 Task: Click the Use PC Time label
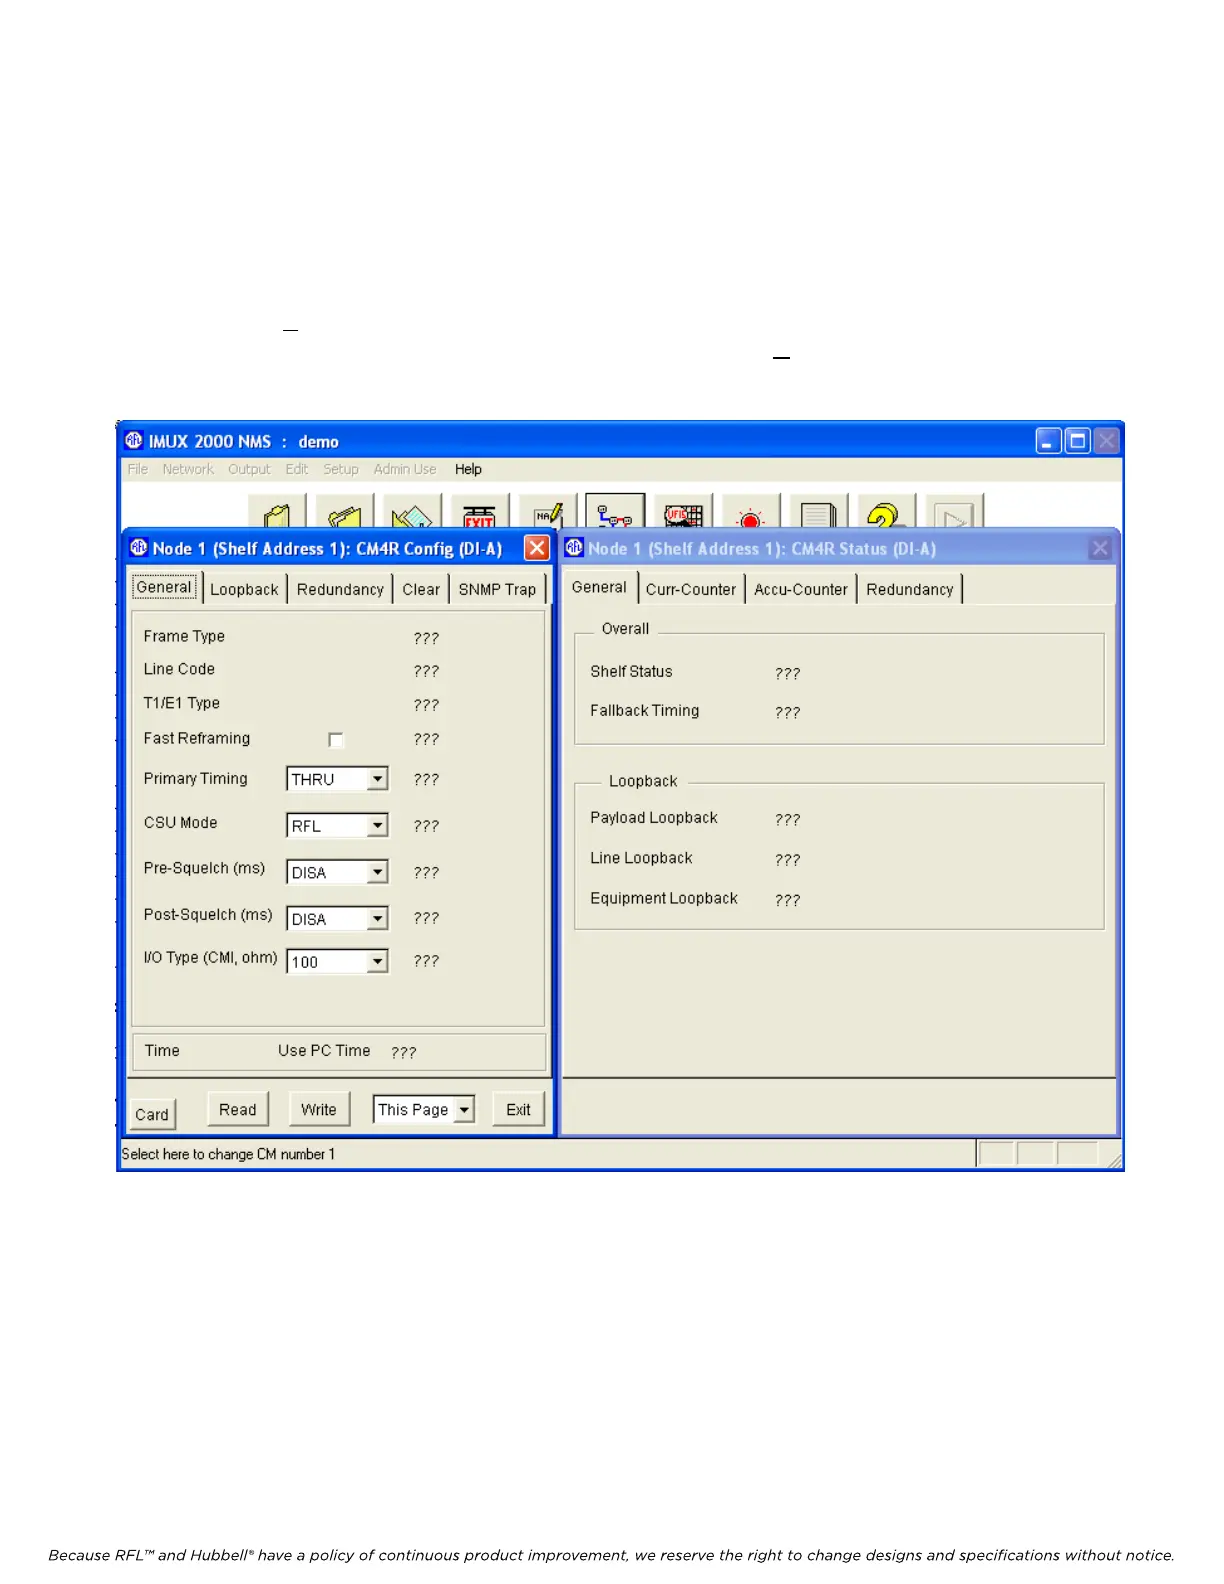[x=324, y=1050]
